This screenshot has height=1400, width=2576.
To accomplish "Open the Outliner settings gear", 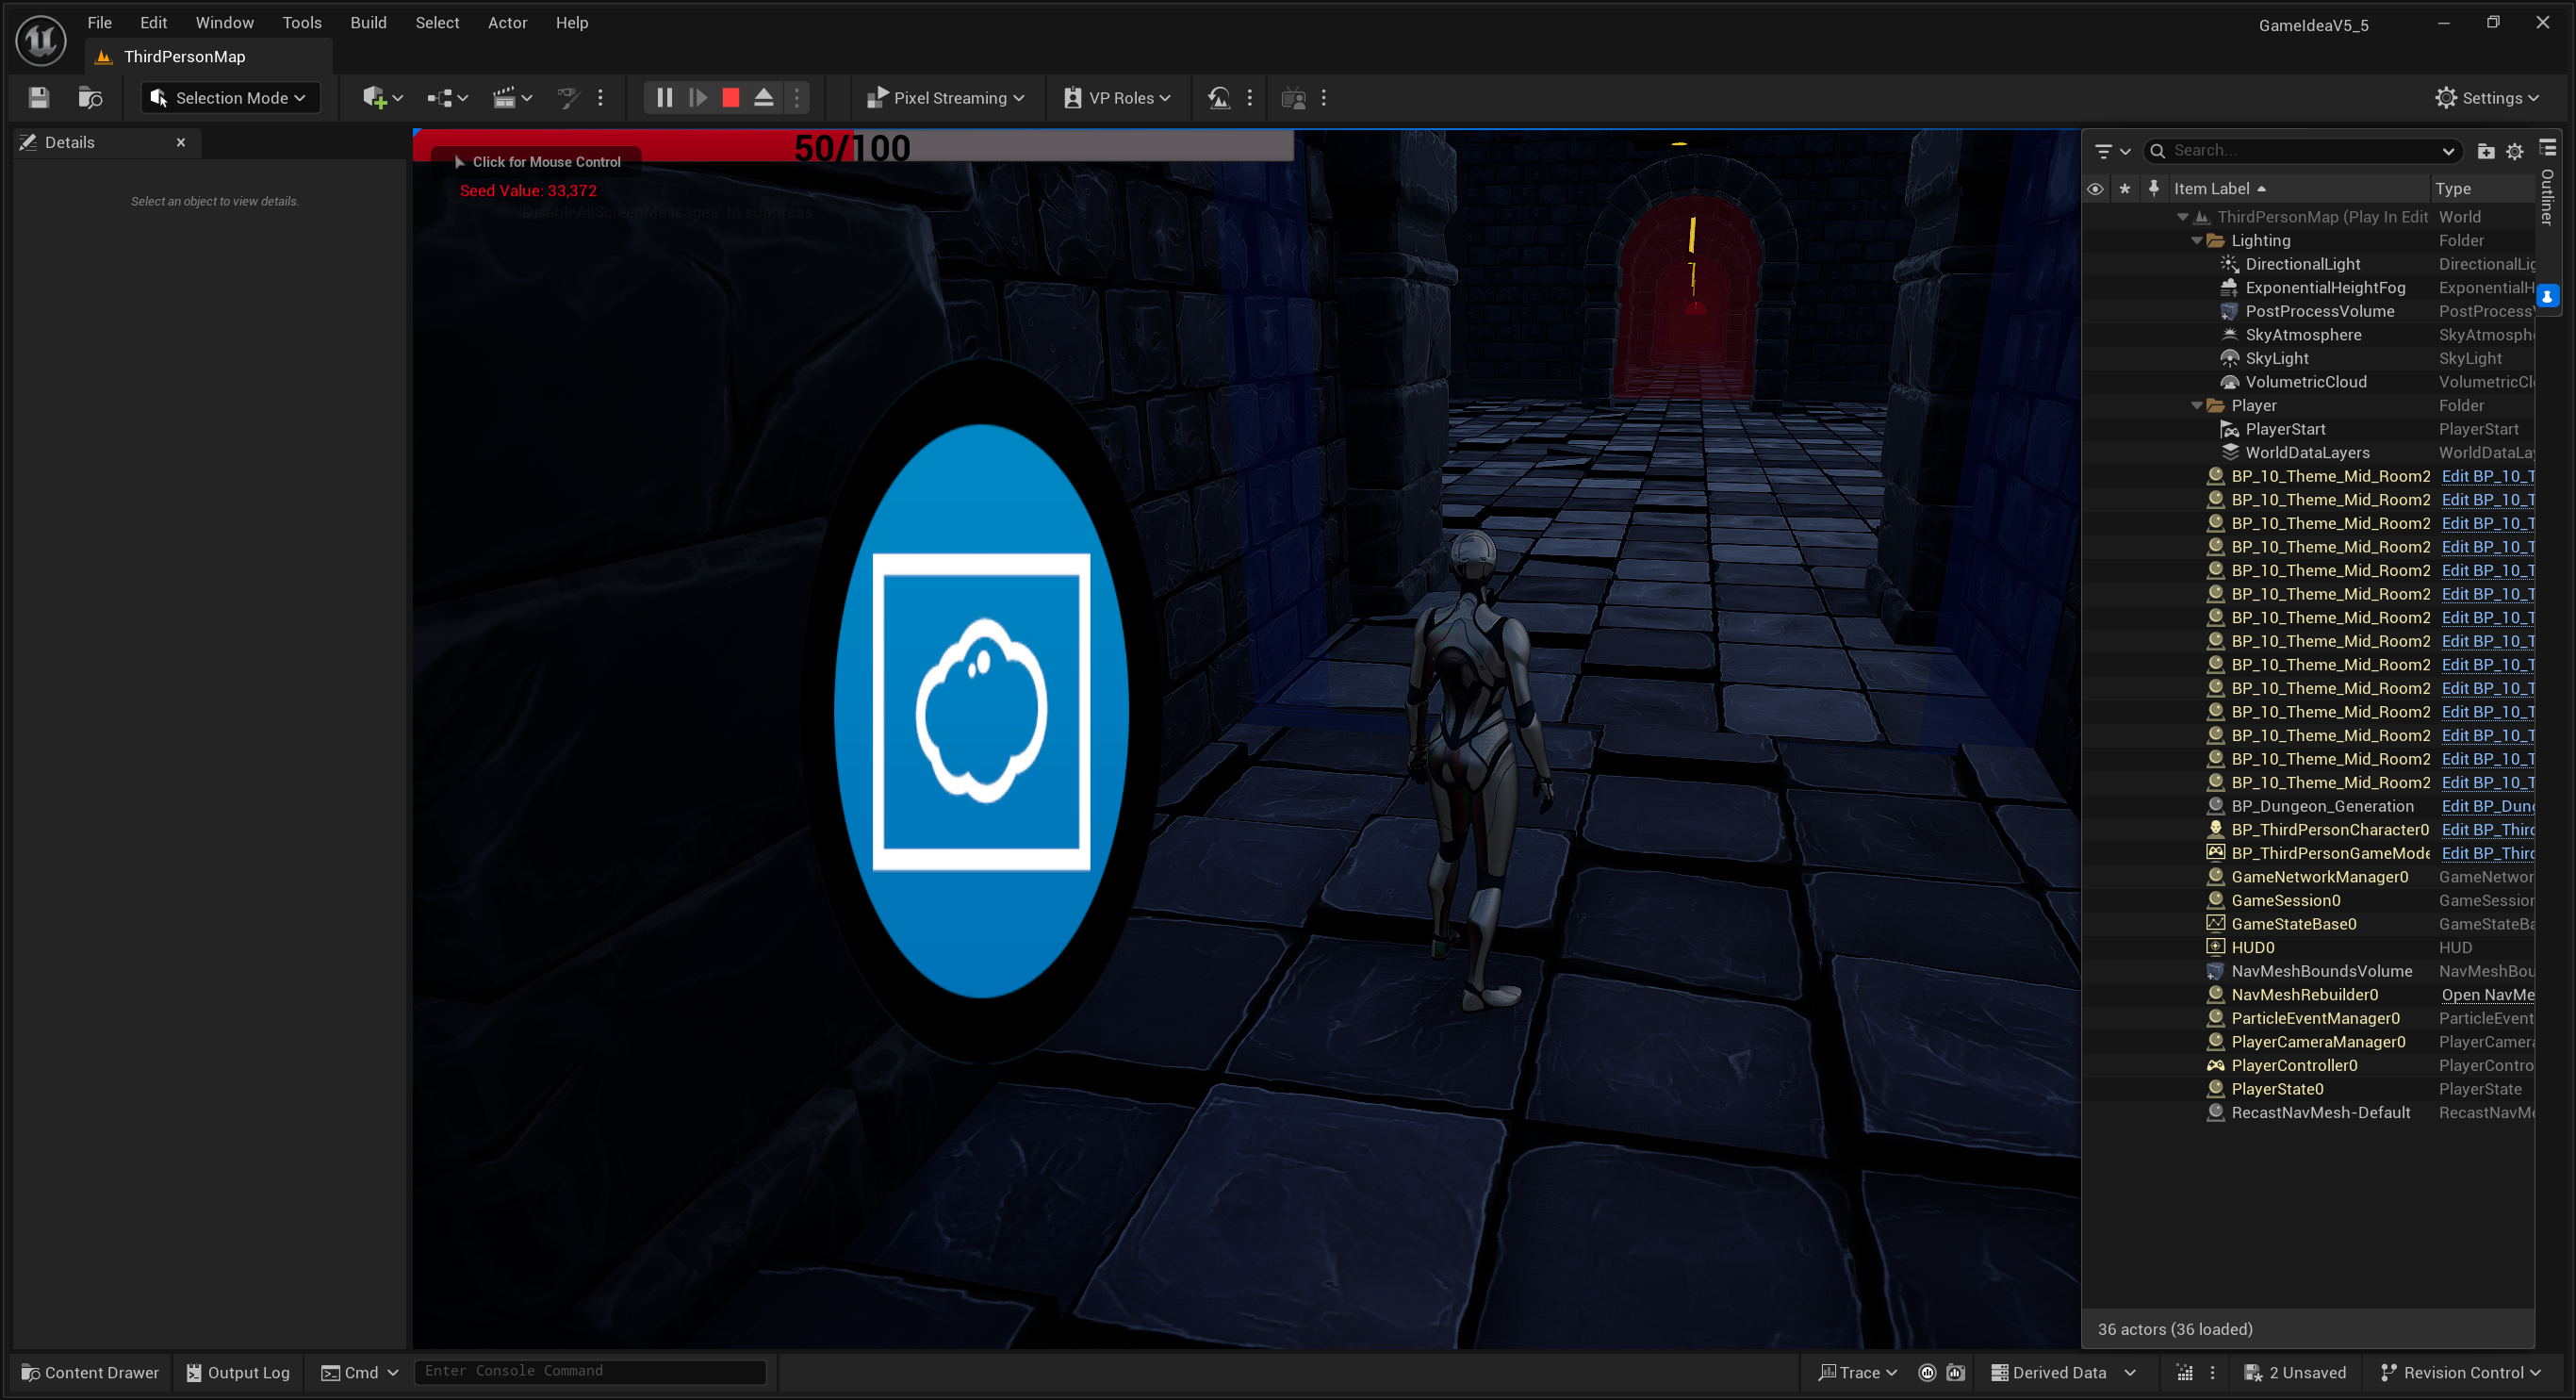I will click(x=2515, y=151).
